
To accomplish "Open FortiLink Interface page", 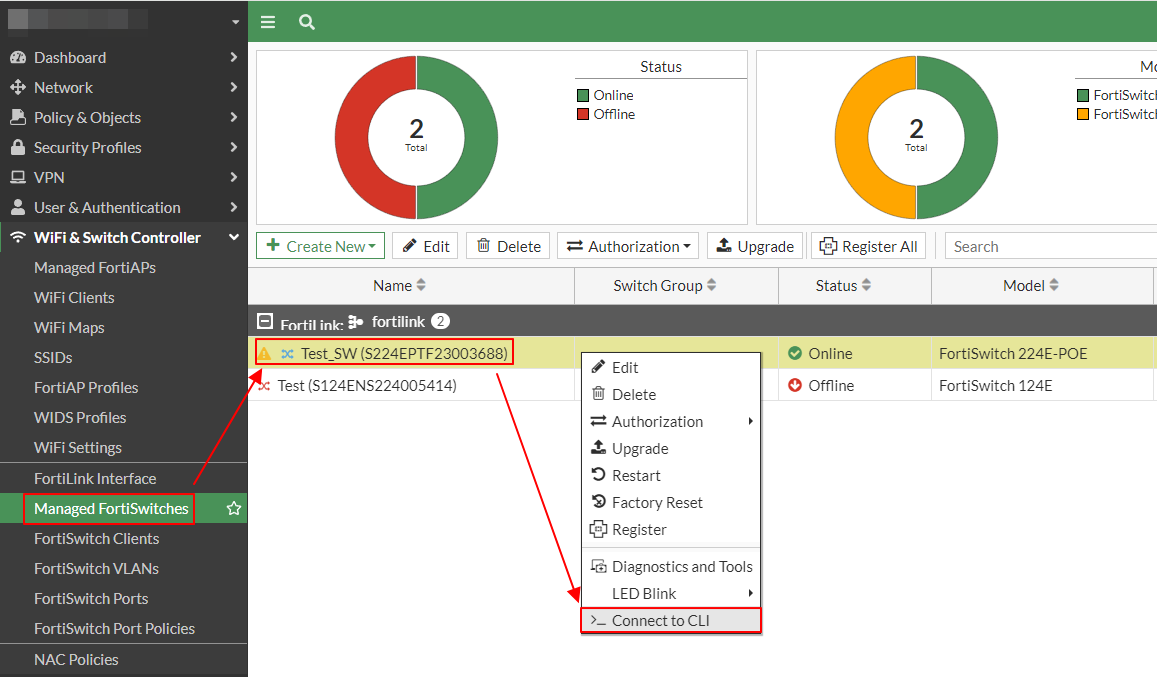I will click(94, 478).
